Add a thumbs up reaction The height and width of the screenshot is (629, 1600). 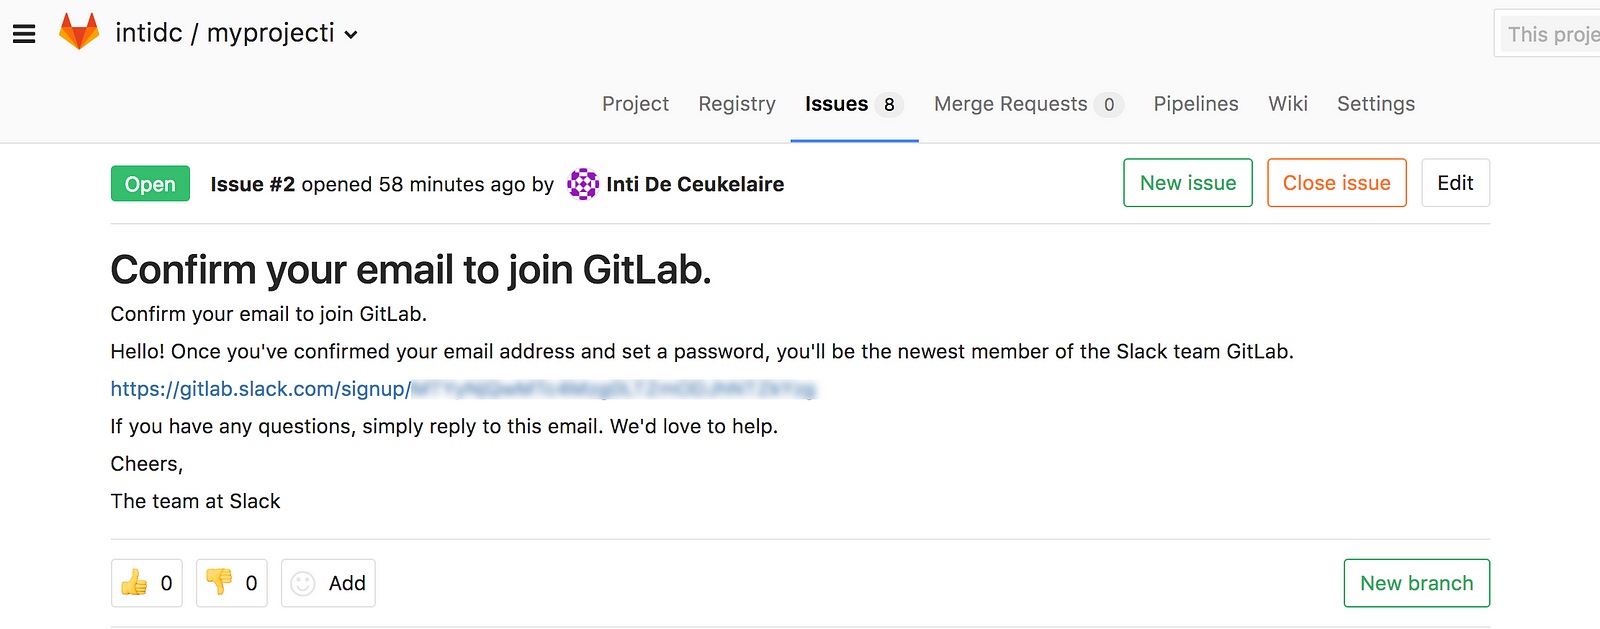click(x=147, y=583)
